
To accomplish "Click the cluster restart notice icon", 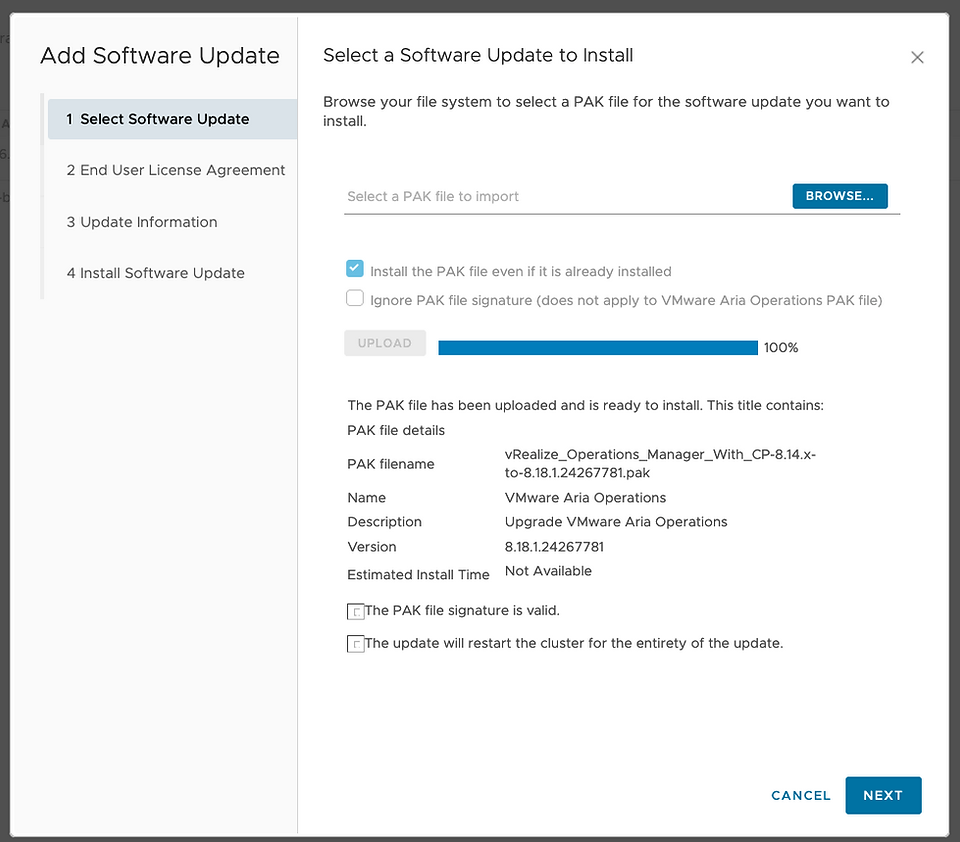I will coord(356,644).
